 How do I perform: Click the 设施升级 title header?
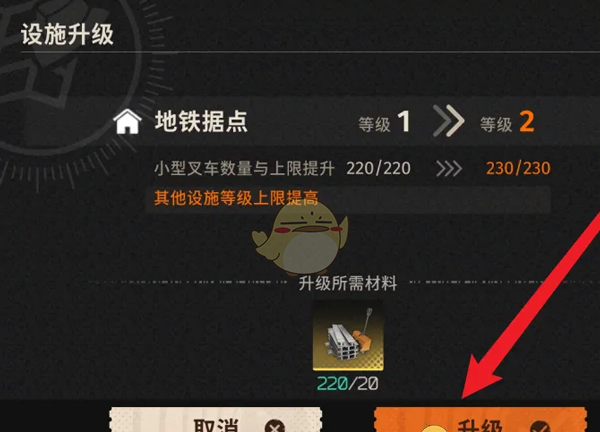point(67,34)
